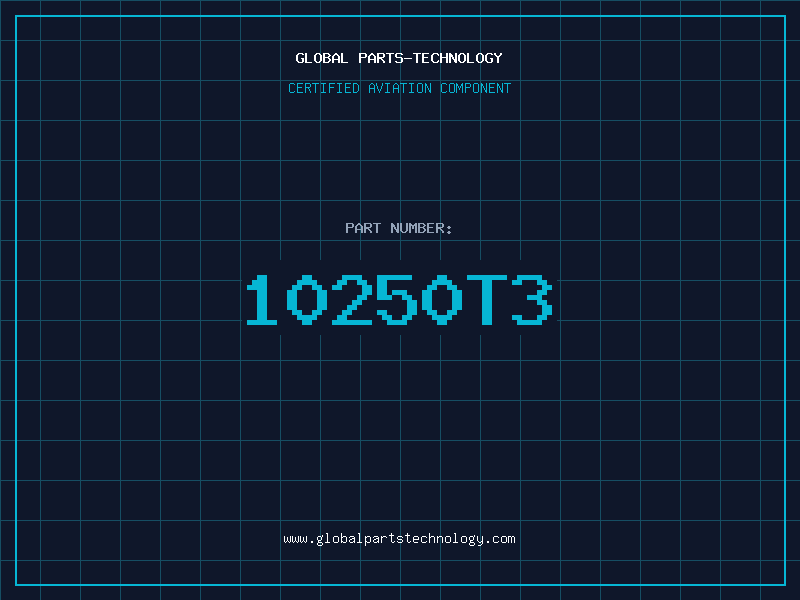Click the PART NUMBER: label
The width and height of the screenshot is (800, 600).
(x=398, y=228)
